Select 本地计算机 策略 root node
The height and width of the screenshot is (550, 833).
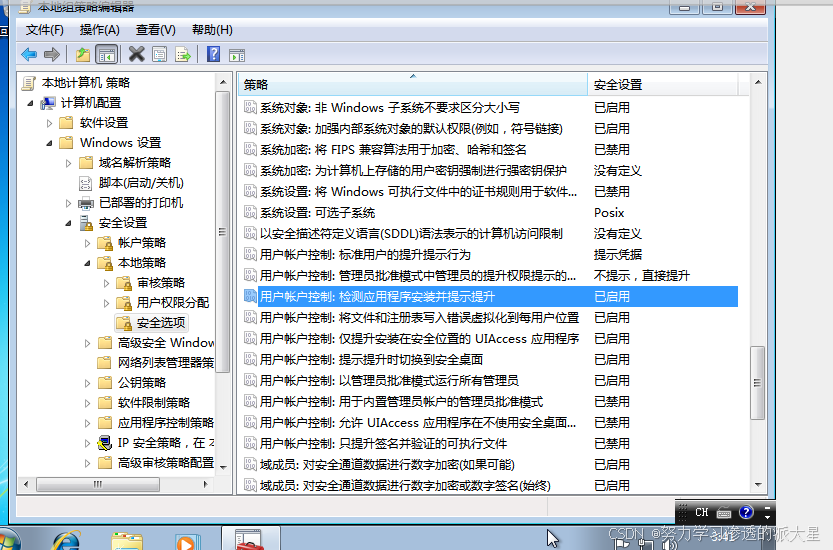coord(86,83)
